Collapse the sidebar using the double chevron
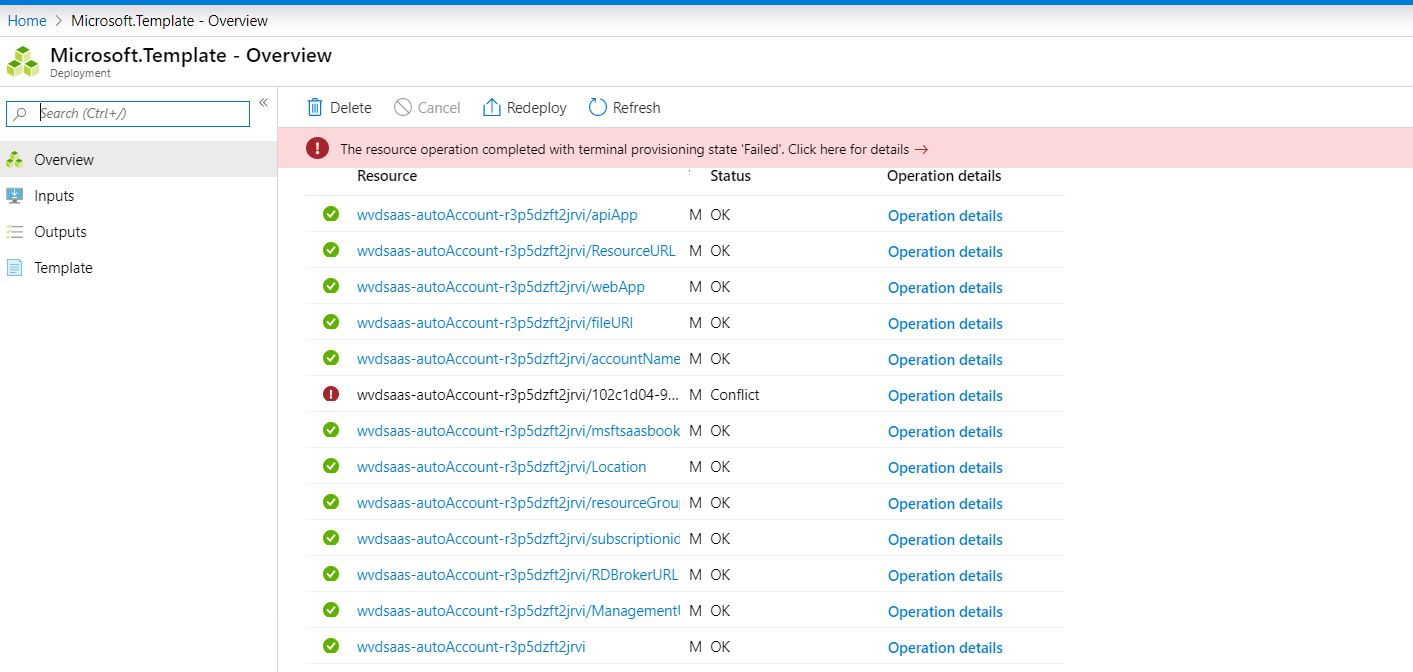This screenshot has width=1413, height=672. point(263,101)
